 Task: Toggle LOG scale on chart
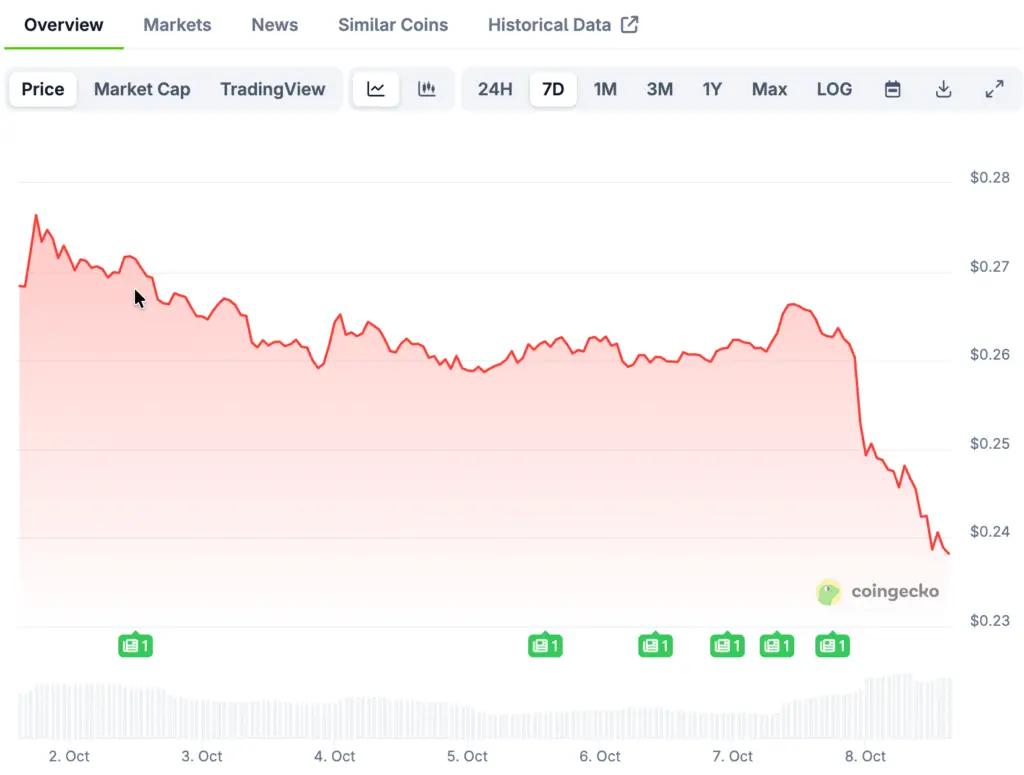[x=834, y=89]
